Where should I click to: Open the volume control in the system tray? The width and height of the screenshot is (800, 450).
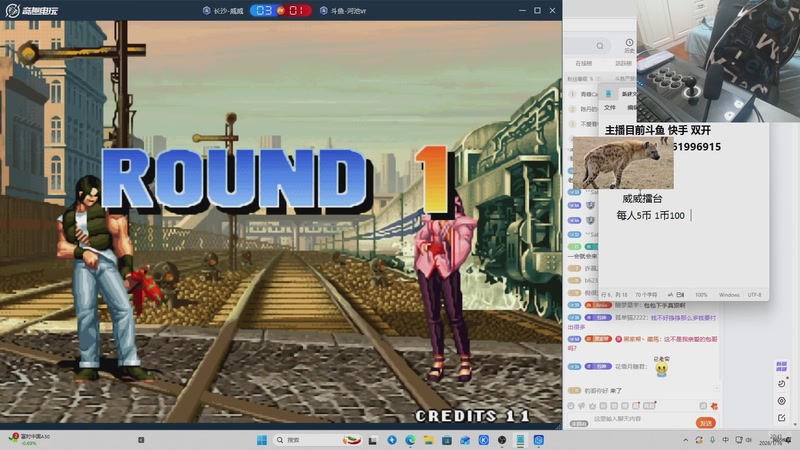click(x=749, y=440)
